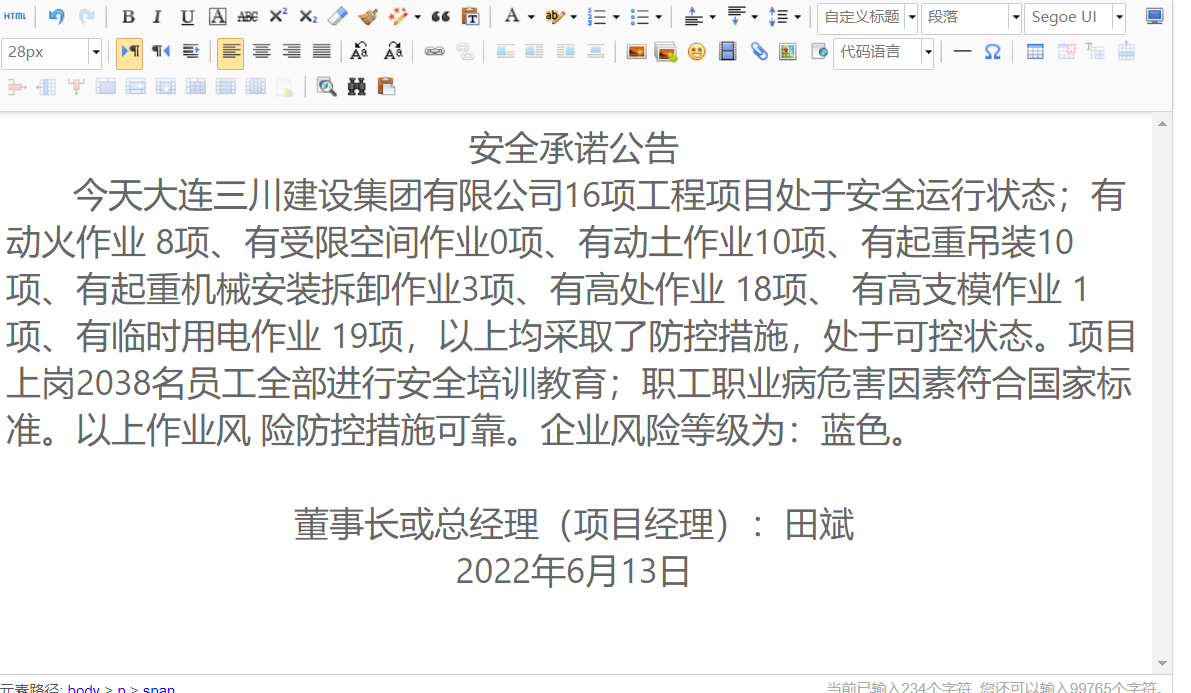Insert an emoticon
Viewport: 1191px width, 693px height.
click(697, 51)
